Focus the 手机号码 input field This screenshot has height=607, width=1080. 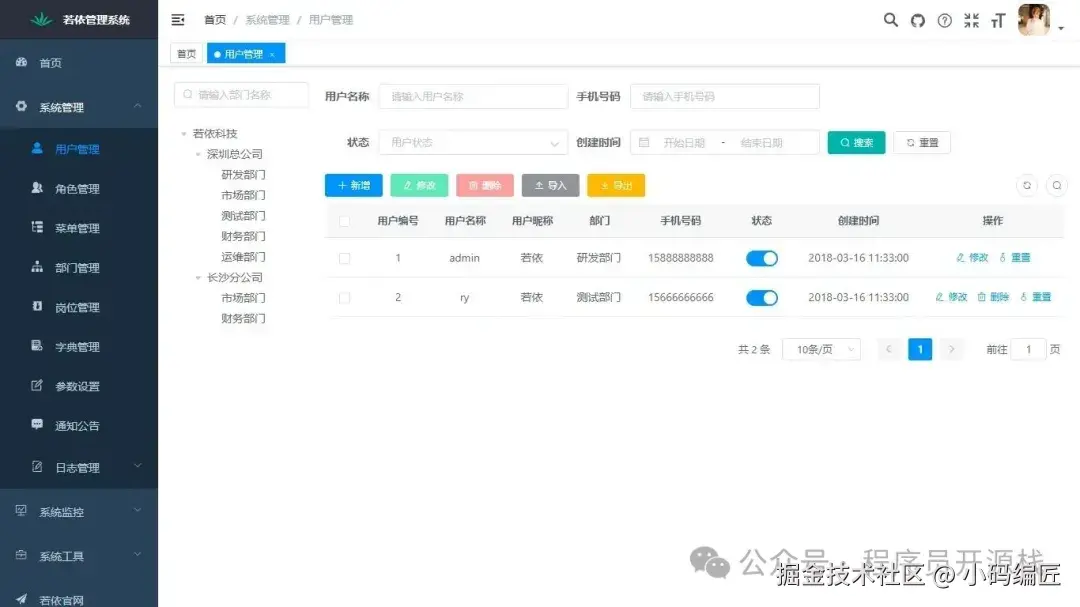pos(725,96)
